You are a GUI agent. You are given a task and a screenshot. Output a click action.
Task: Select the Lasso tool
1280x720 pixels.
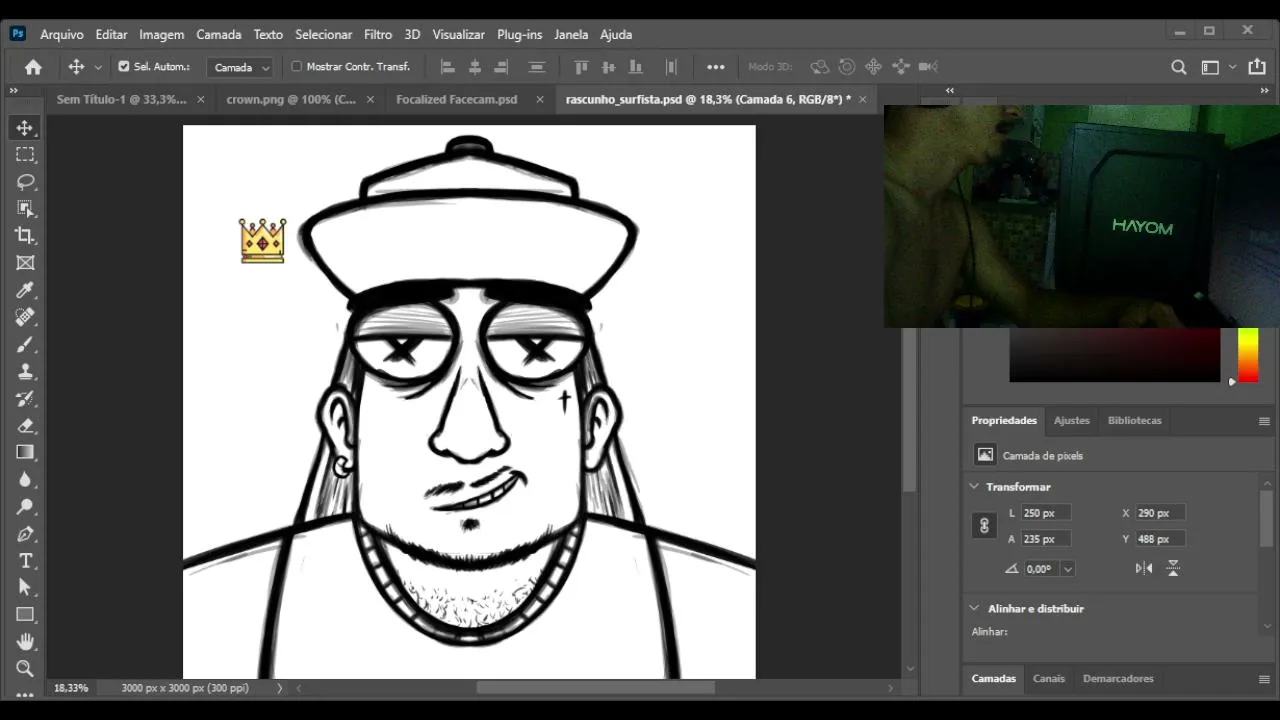click(25, 181)
